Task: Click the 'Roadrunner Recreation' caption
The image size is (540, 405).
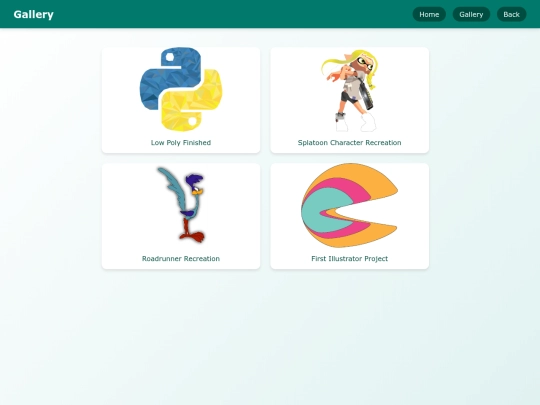Action: click(181, 259)
